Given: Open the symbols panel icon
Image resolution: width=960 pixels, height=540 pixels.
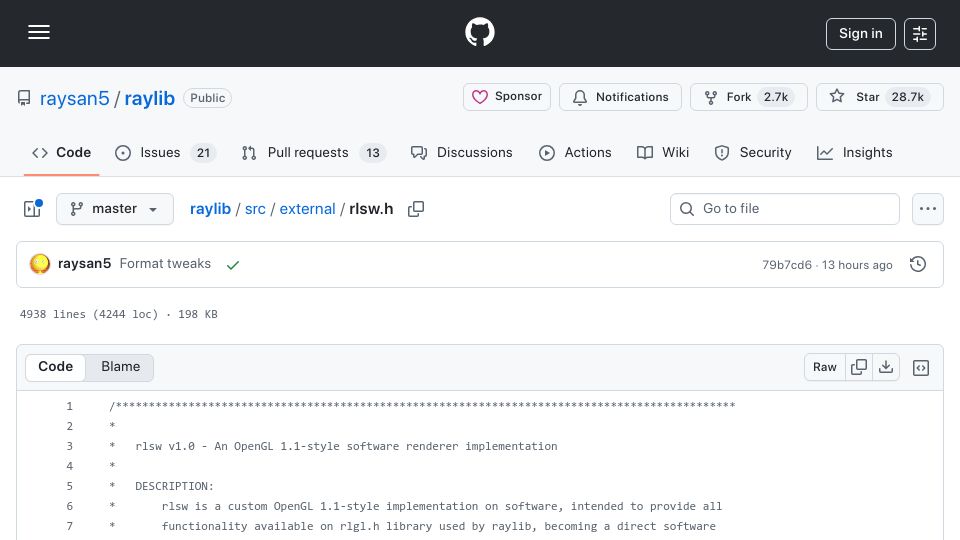Looking at the screenshot, I should [921, 367].
